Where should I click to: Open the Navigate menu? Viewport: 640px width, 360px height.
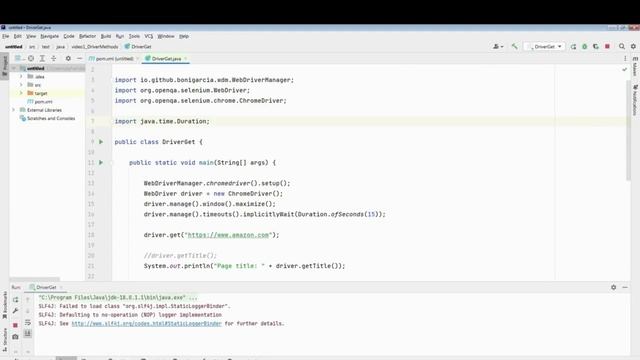click(x=49, y=36)
